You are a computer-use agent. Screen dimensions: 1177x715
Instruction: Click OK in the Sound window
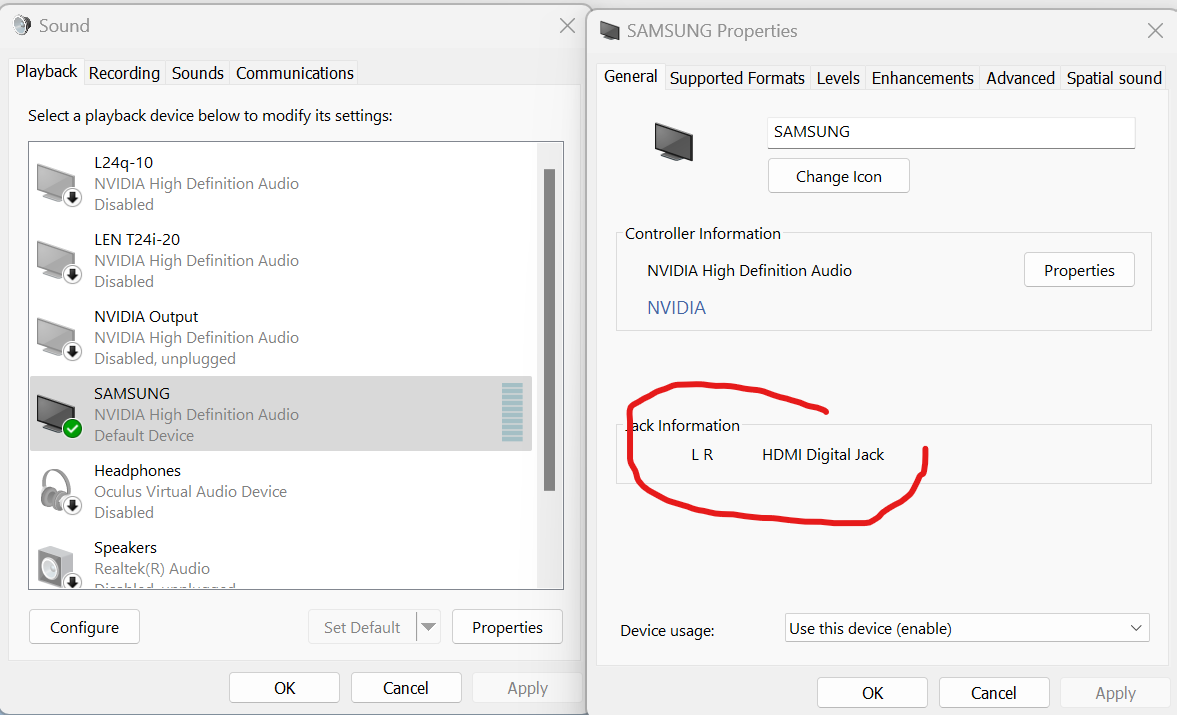coord(284,688)
